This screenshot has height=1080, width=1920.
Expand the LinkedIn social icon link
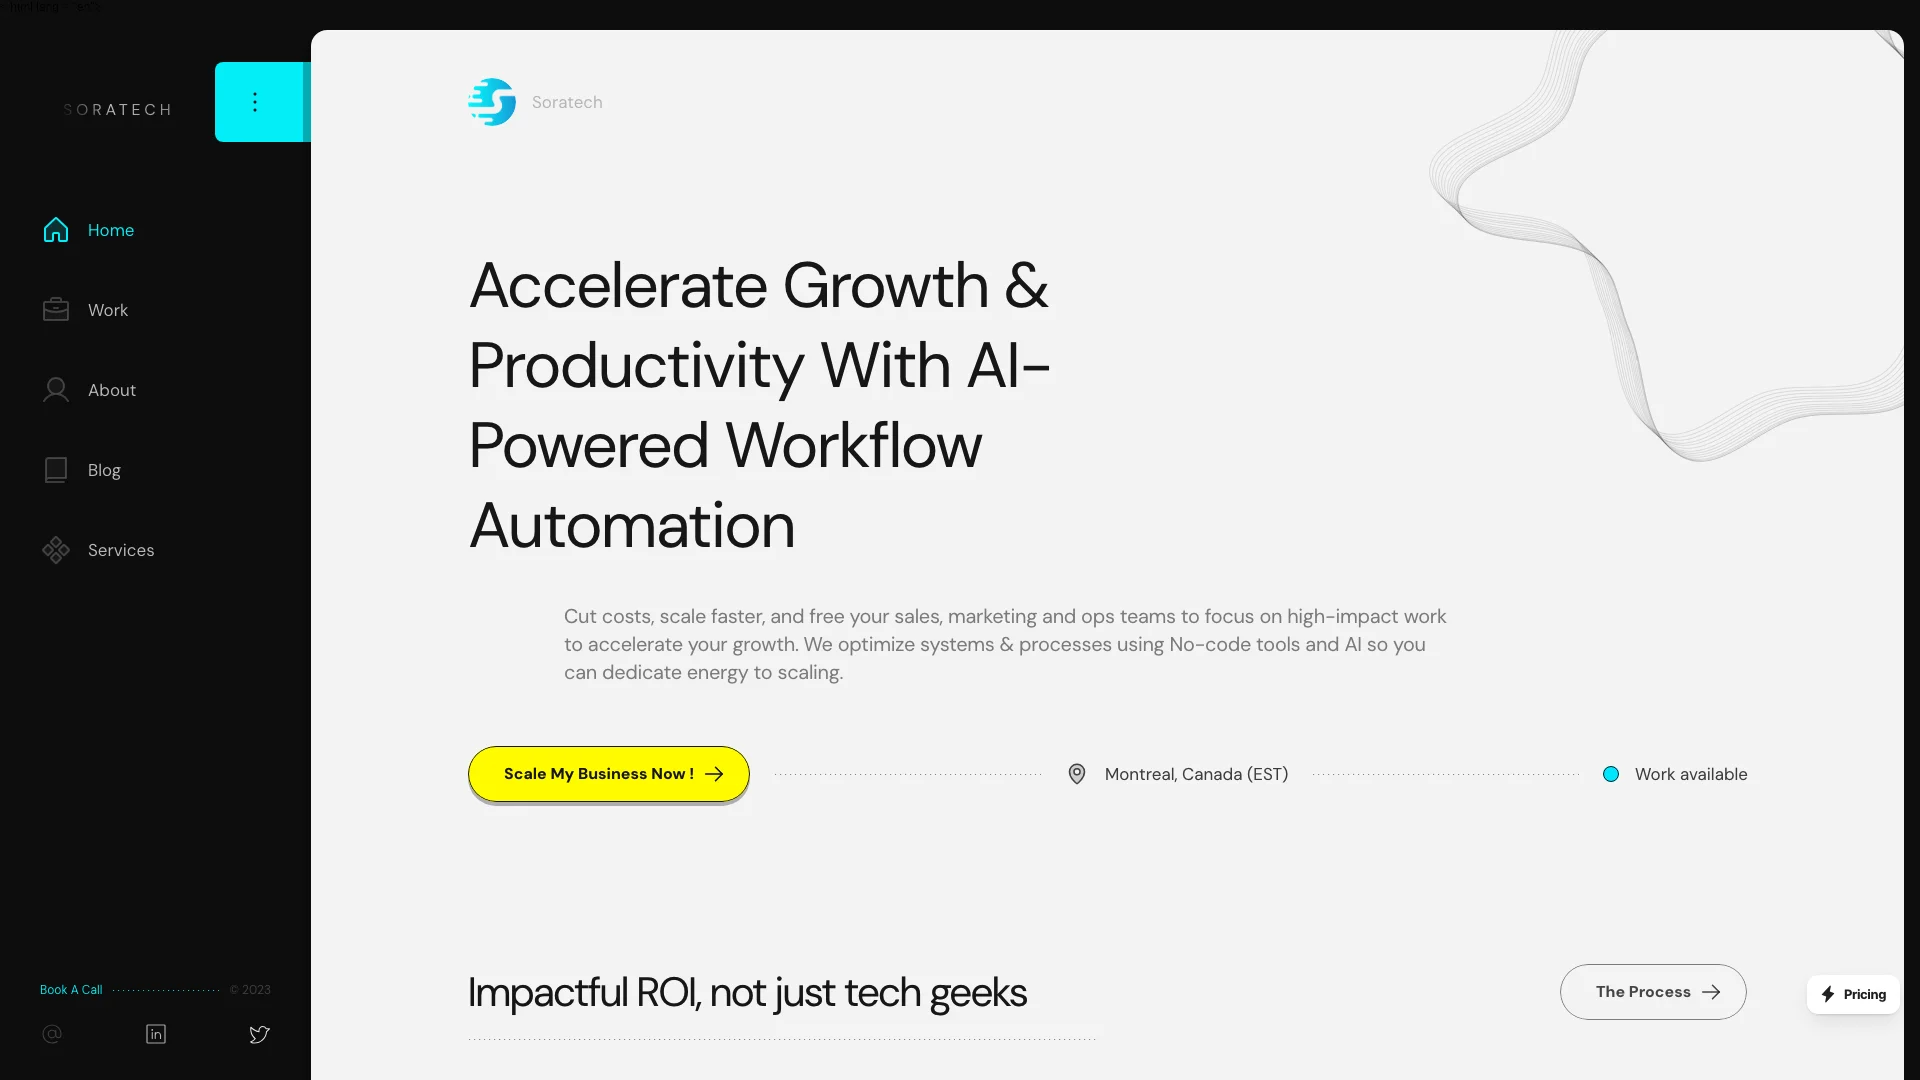pyautogui.click(x=156, y=1034)
